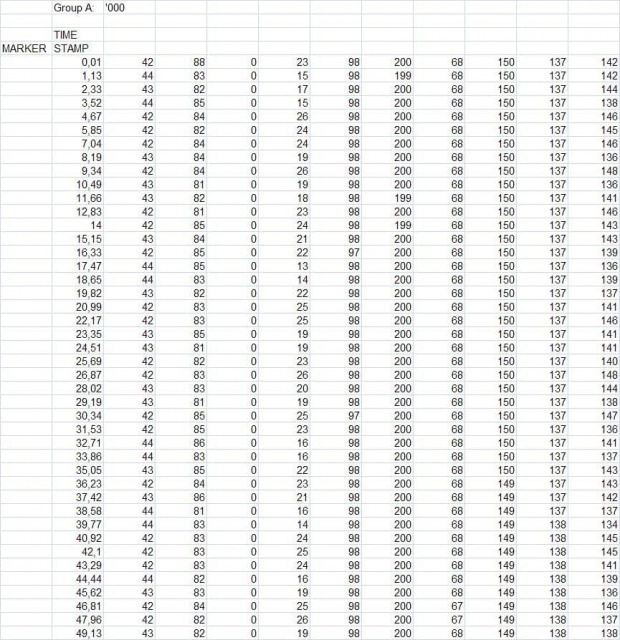Click the 149 cell in the 36,23 row
620x640 pixels.
[x=491, y=484]
